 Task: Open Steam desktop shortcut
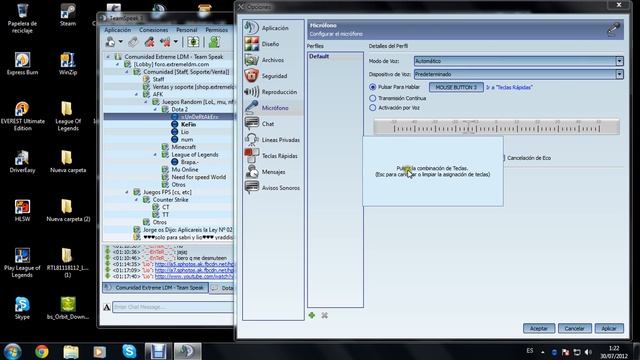pos(68,15)
